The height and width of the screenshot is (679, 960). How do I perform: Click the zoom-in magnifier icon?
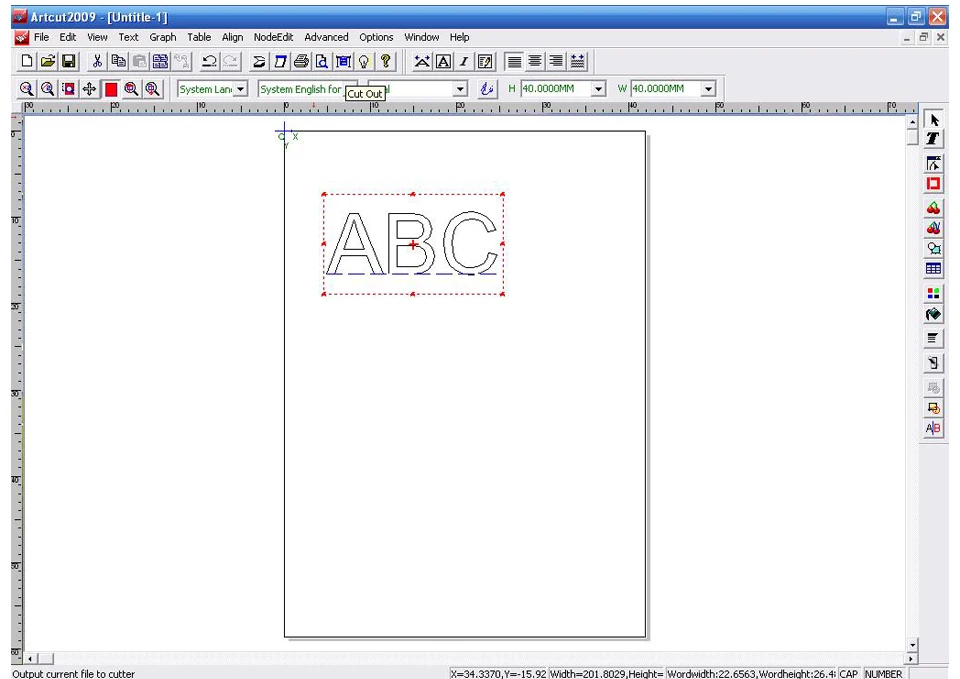(26, 89)
